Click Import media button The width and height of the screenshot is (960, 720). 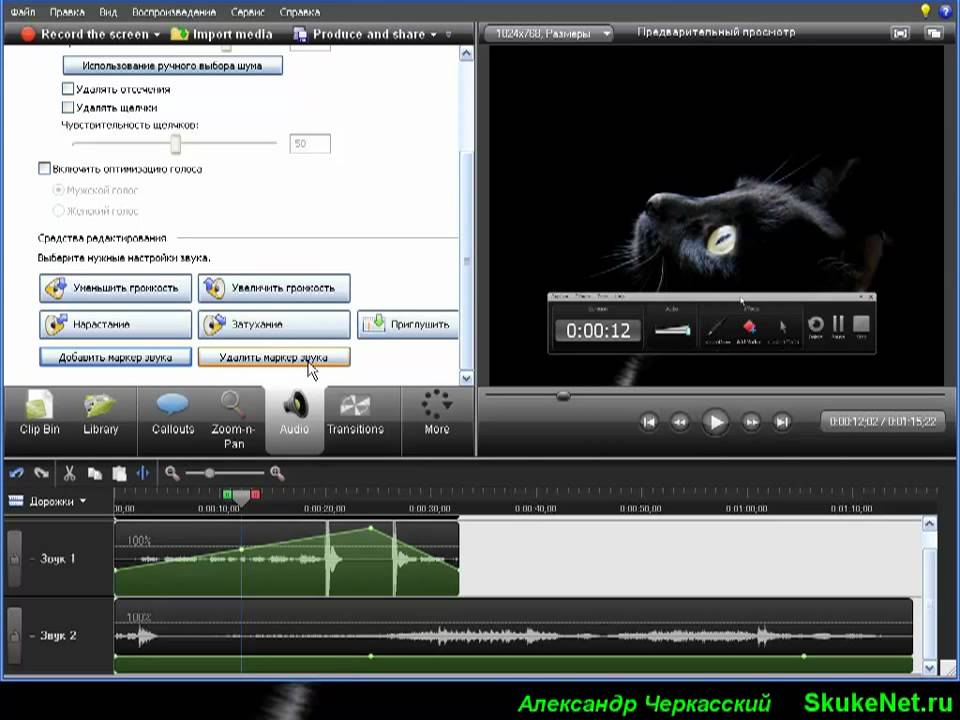pos(222,34)
